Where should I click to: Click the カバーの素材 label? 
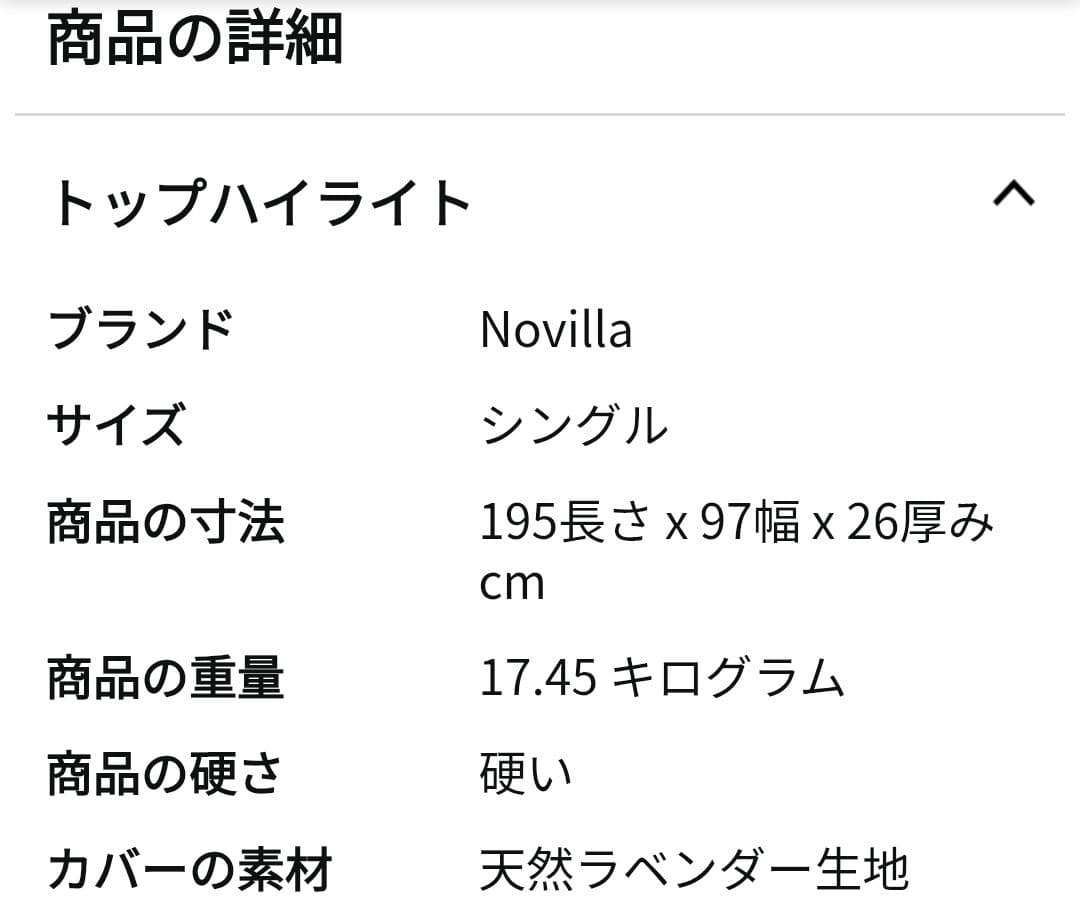tap(190, 870)
